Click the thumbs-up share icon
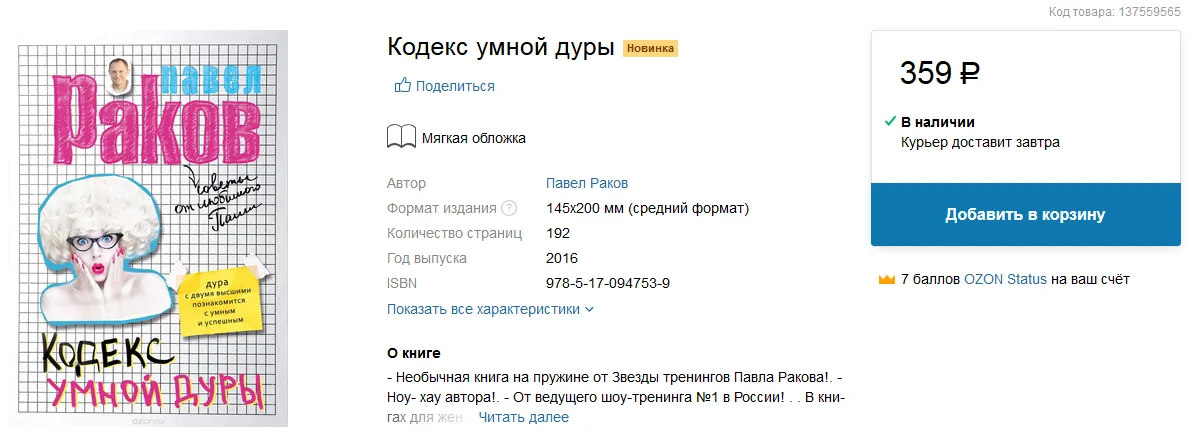 pos(403,86)
